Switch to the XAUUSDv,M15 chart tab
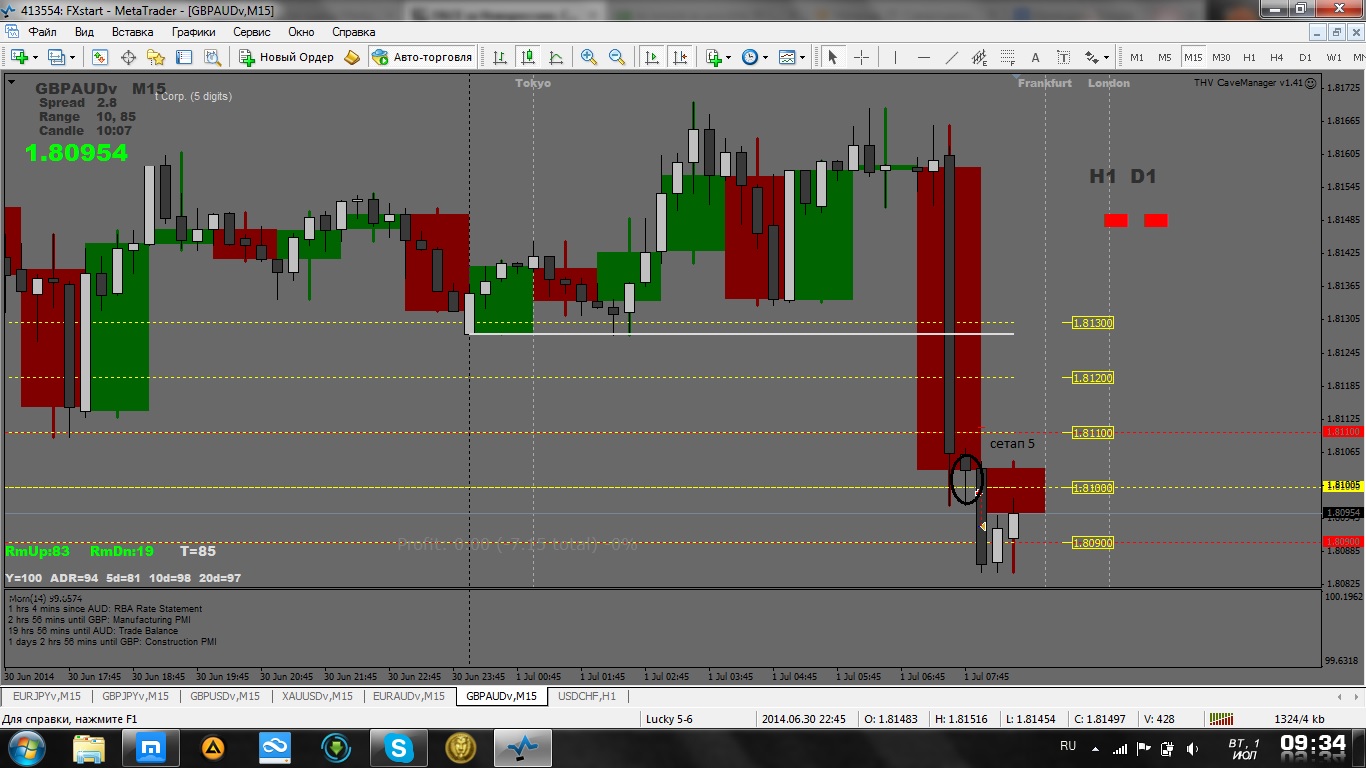Image resolution: width=1366 pixels, height=768 pixels. click(x=318, y=696)
